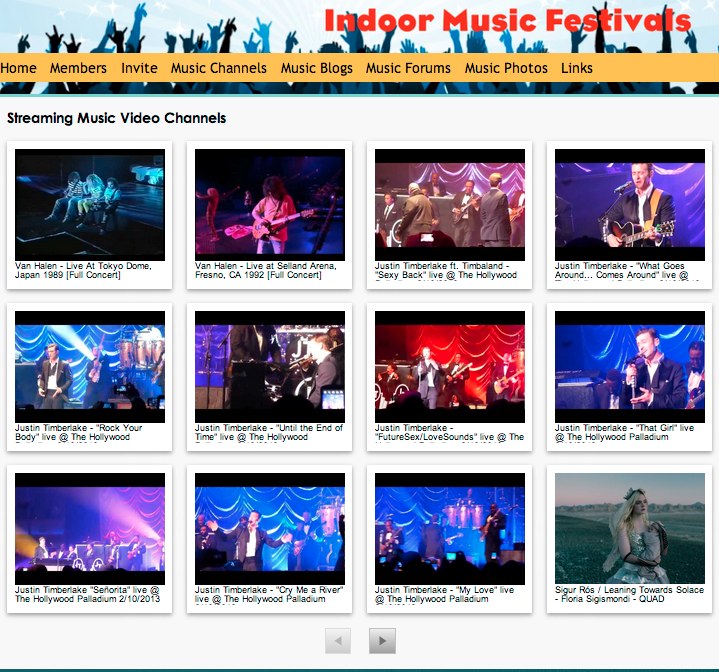Select Music Channels in navigation bar
The image size is (719, 672).
[219, 68]
